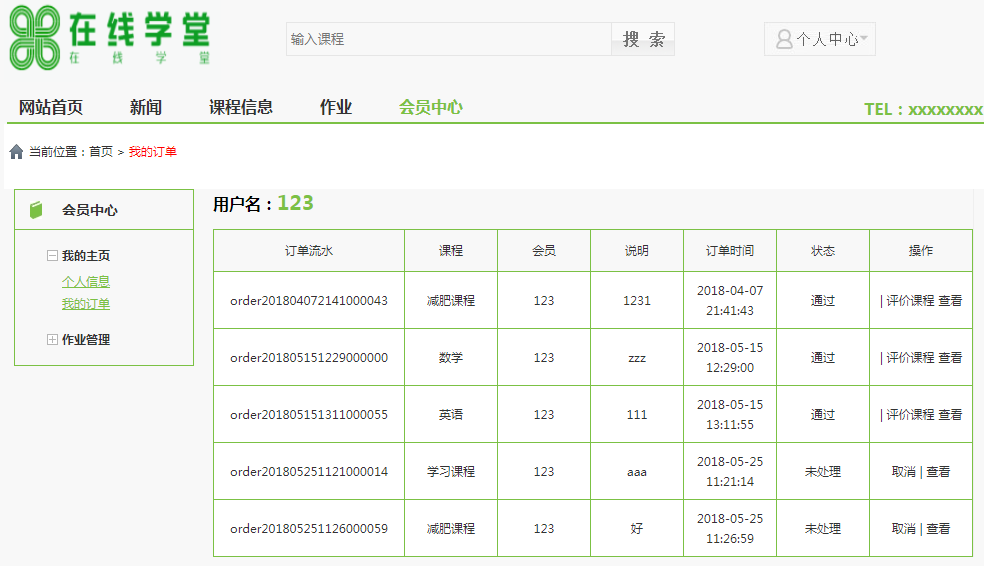The image size is (984, 566).
Task: Click 查看 for the 英语 order
Action: tap(950, 415)
